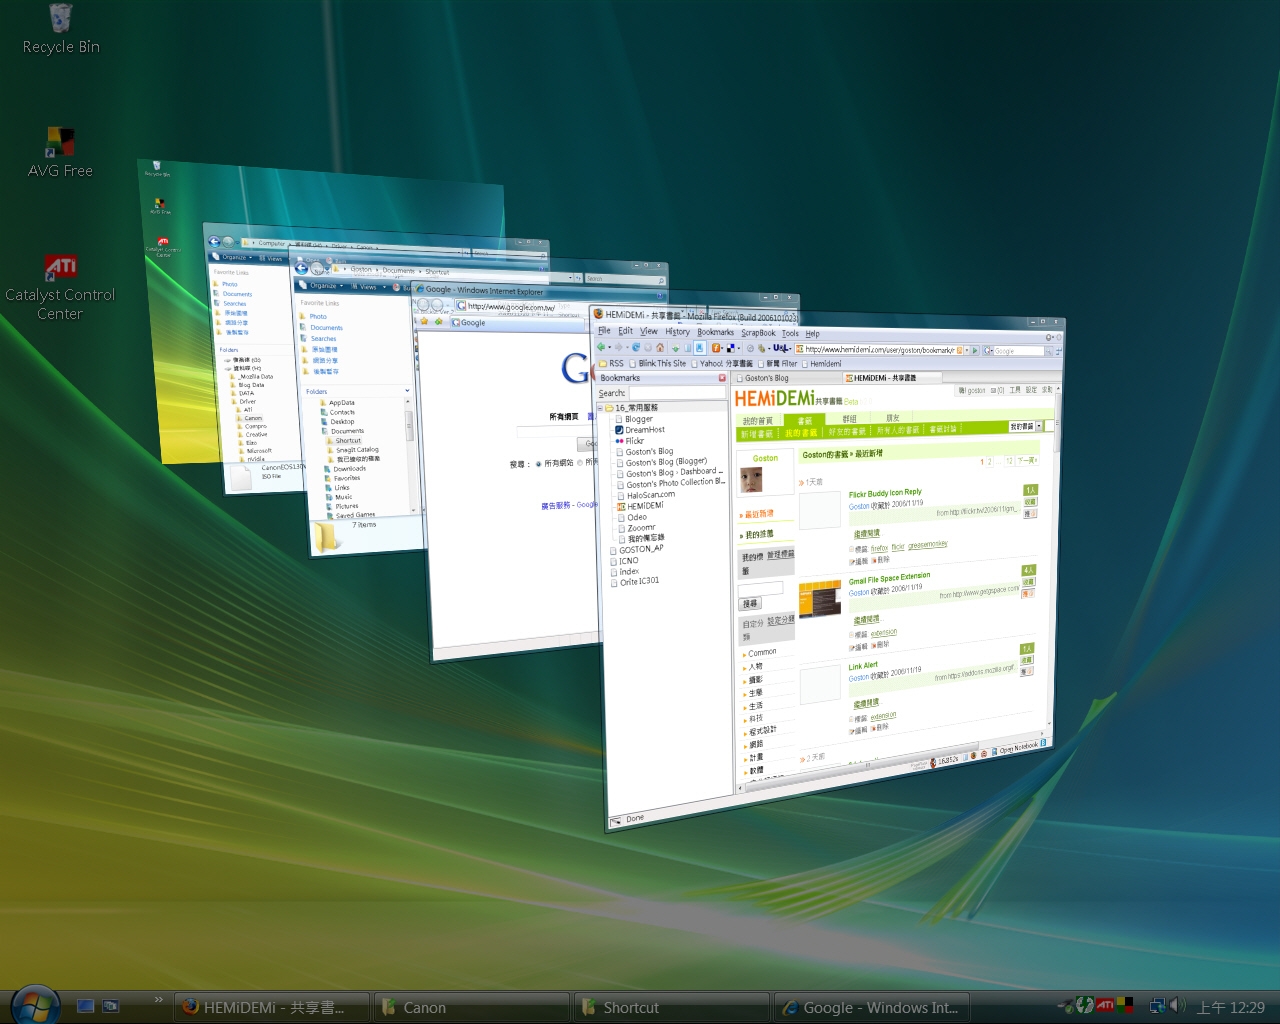Click the Firefox Back arrow icon
Viewport: 1280px width, 1024px height.
point(602,347)
